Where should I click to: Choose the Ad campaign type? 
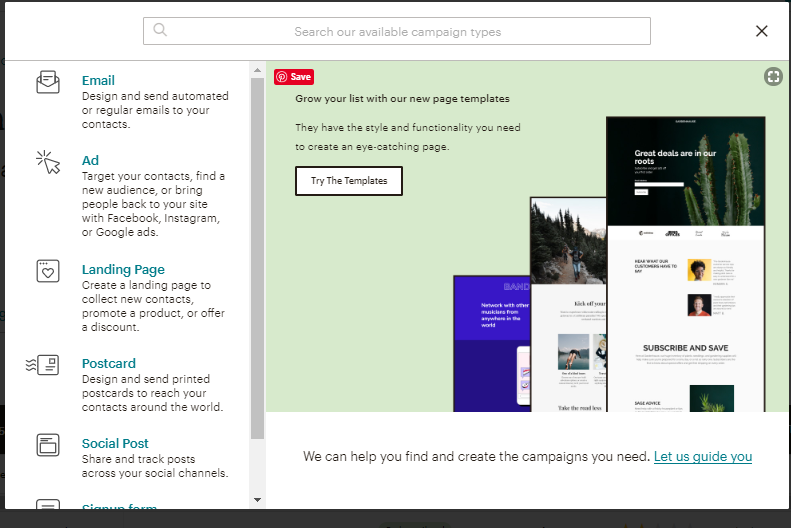pos(90,160)
